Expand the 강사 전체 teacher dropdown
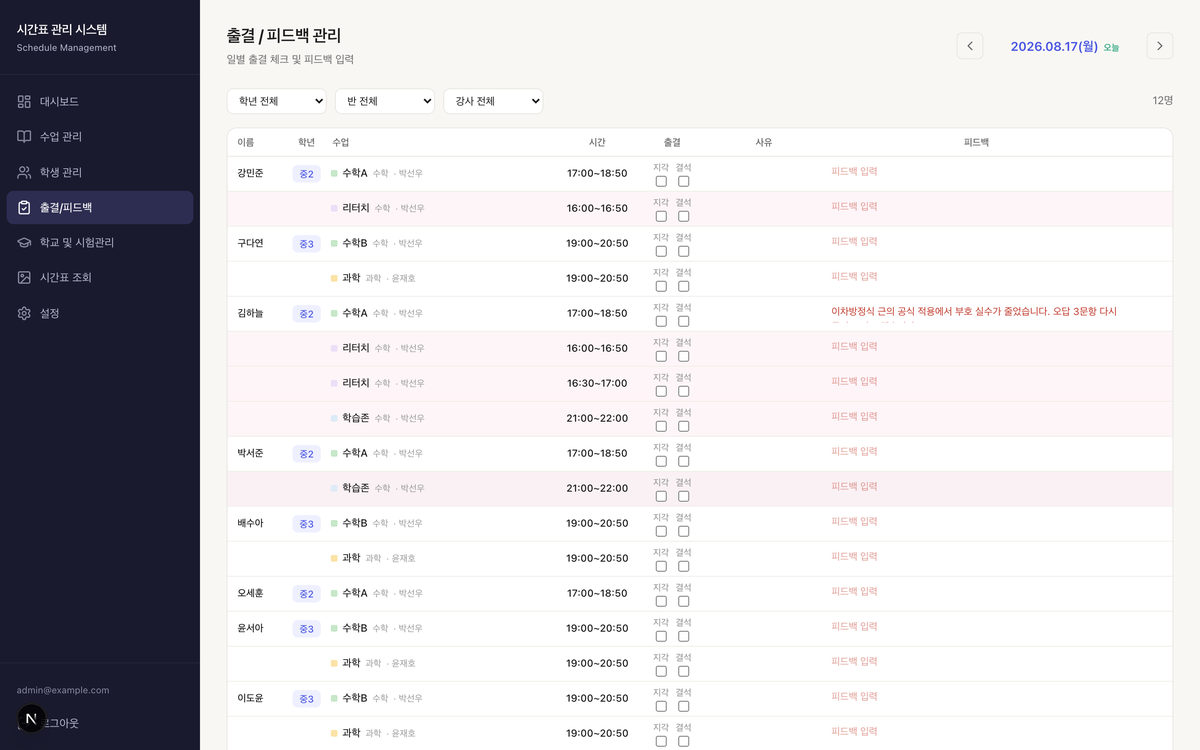 click(x=493, y=101)
